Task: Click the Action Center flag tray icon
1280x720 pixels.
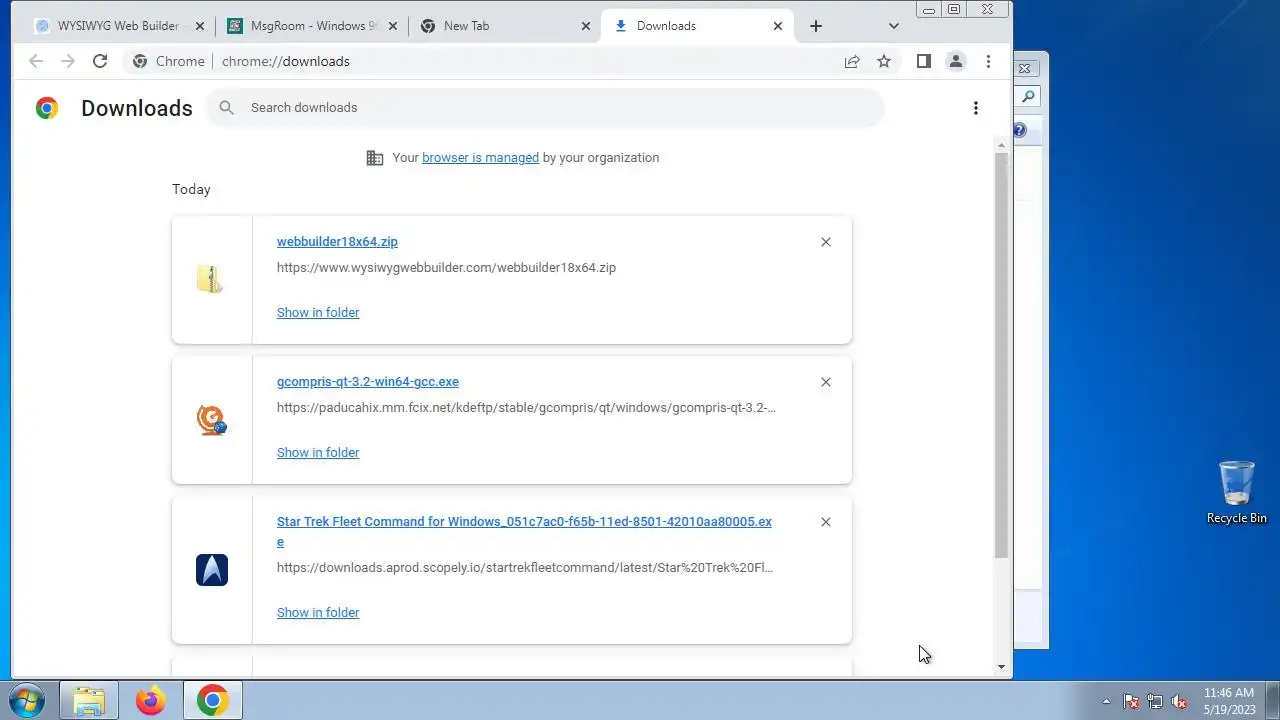Action: (1131, 701)
